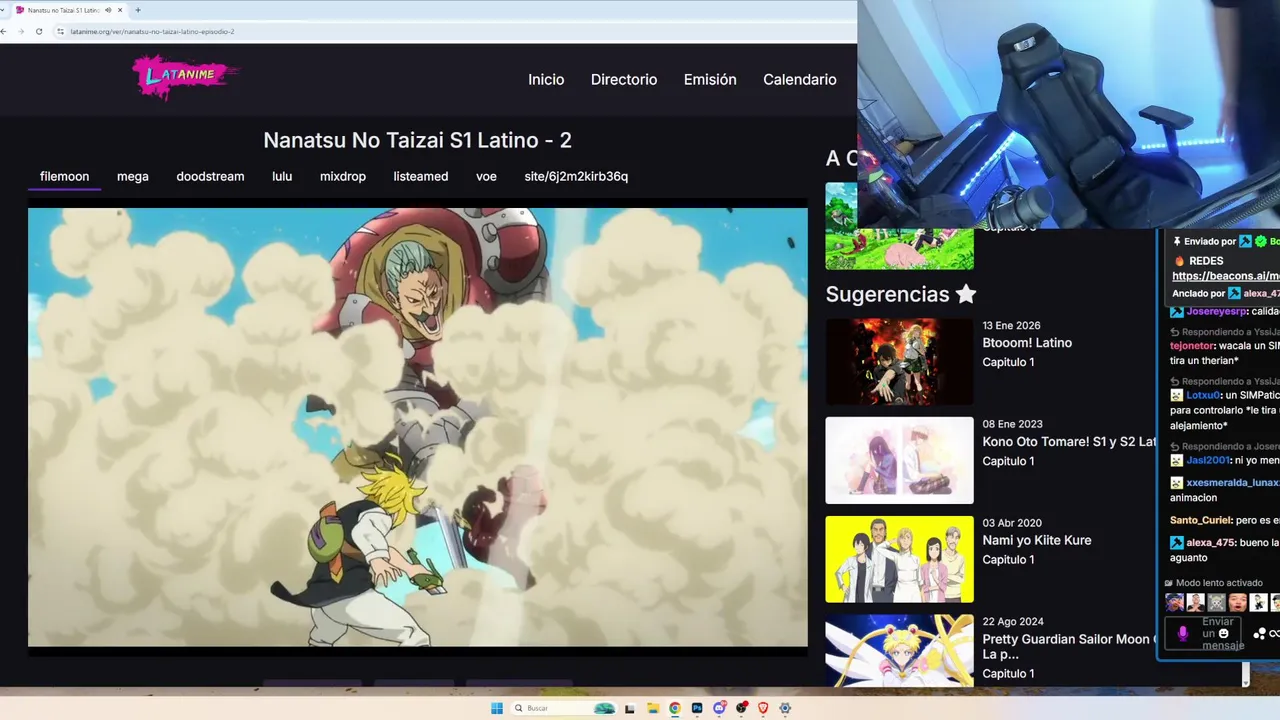
Task: Open the beacons.ai link in pinned chat
Action: [1226, 276]
